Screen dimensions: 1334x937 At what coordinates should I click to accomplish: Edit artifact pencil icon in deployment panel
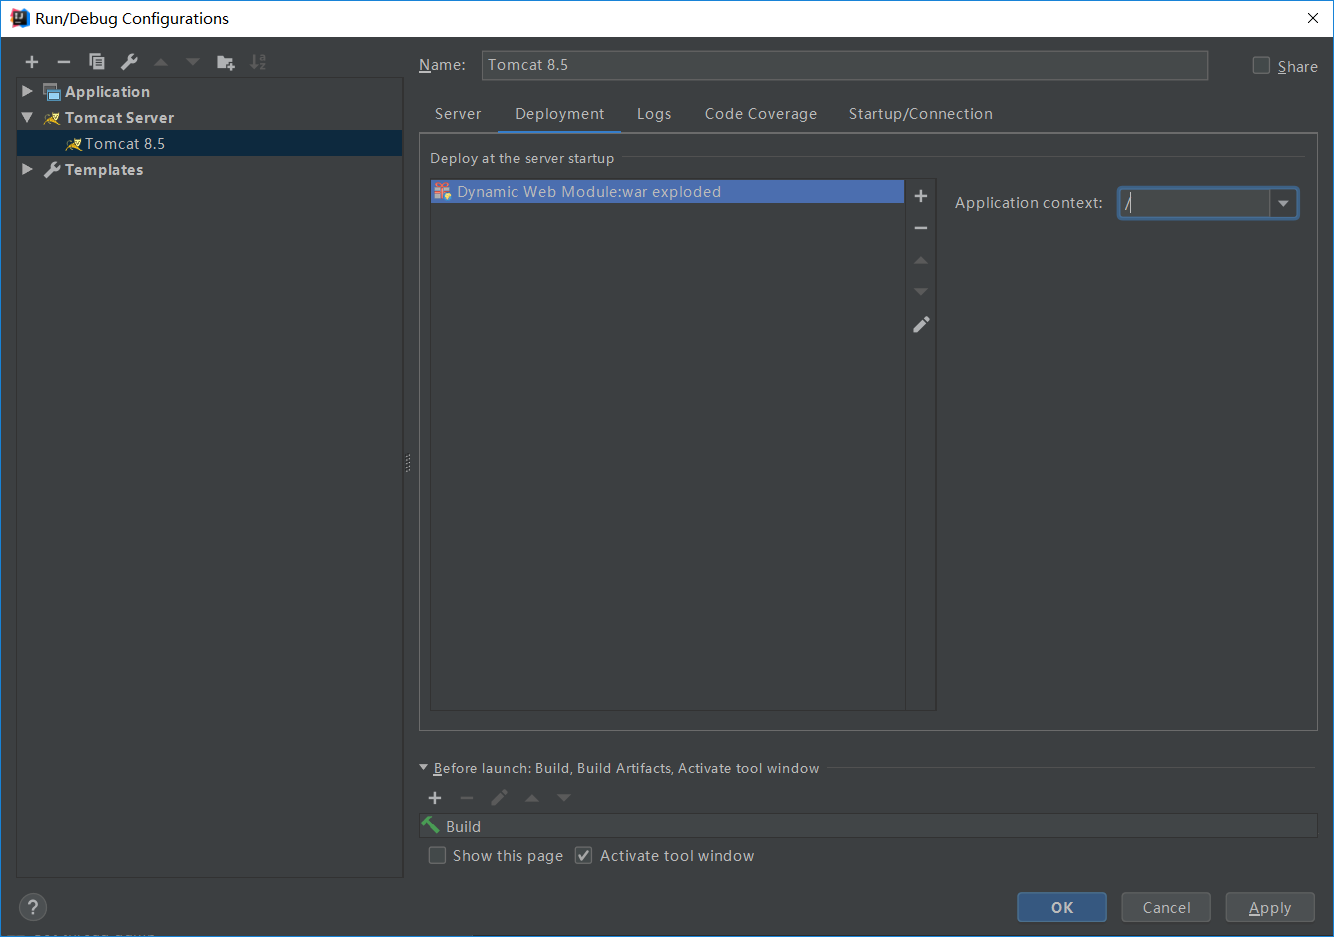(921, 324)
